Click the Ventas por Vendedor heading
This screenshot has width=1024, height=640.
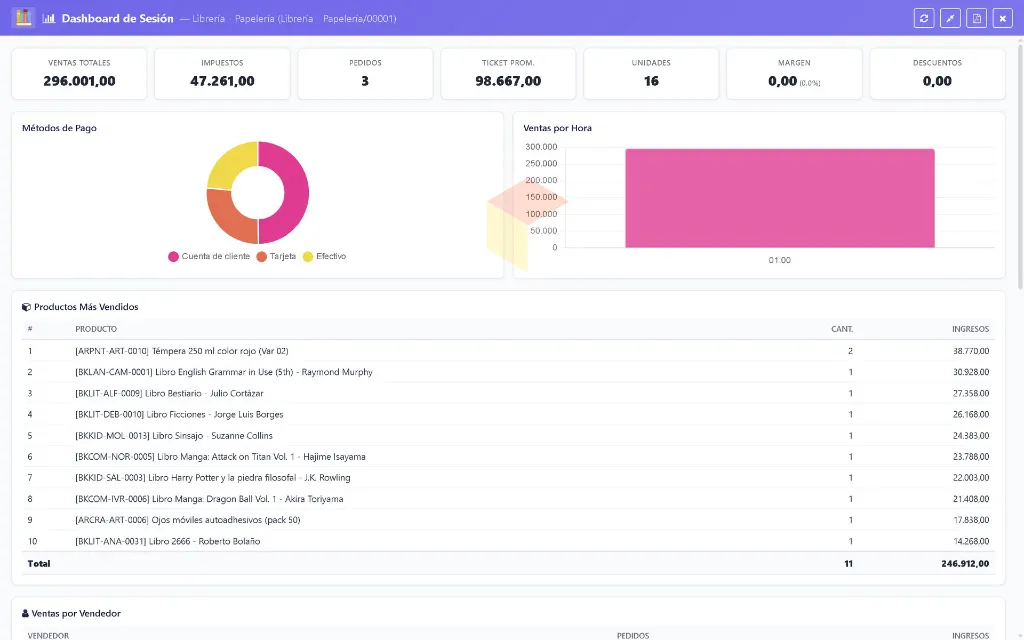click(x=76, y=613)
